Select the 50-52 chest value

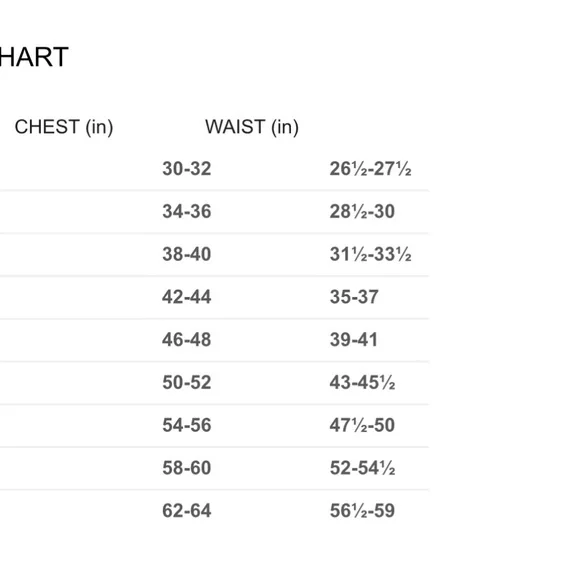point(187,382)
